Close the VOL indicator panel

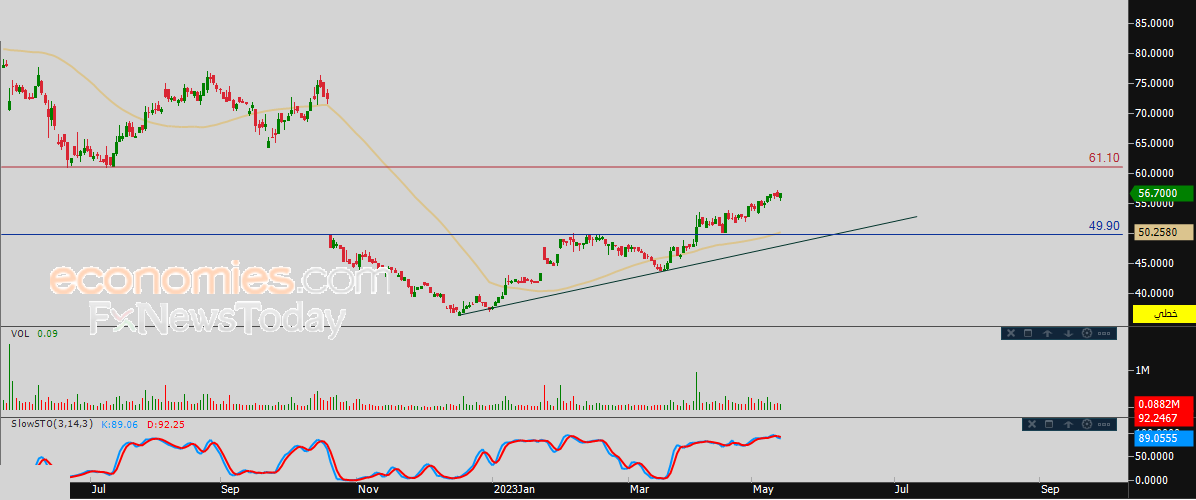(x=1010, y=333)
